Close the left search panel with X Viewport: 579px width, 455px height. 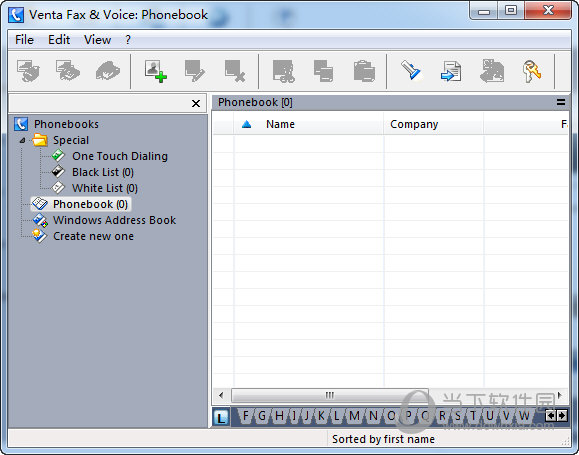click(196, 103)
